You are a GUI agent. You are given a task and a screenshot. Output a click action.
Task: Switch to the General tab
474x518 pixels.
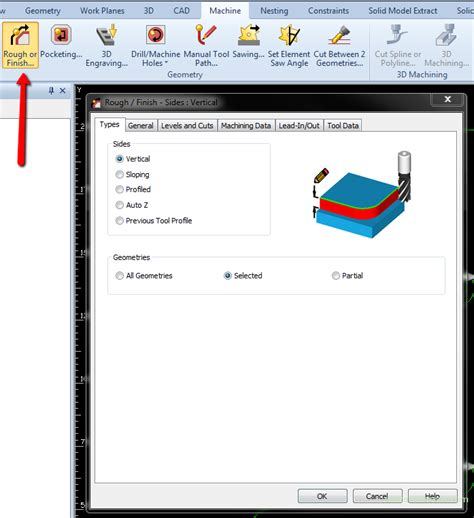[141, 126]
